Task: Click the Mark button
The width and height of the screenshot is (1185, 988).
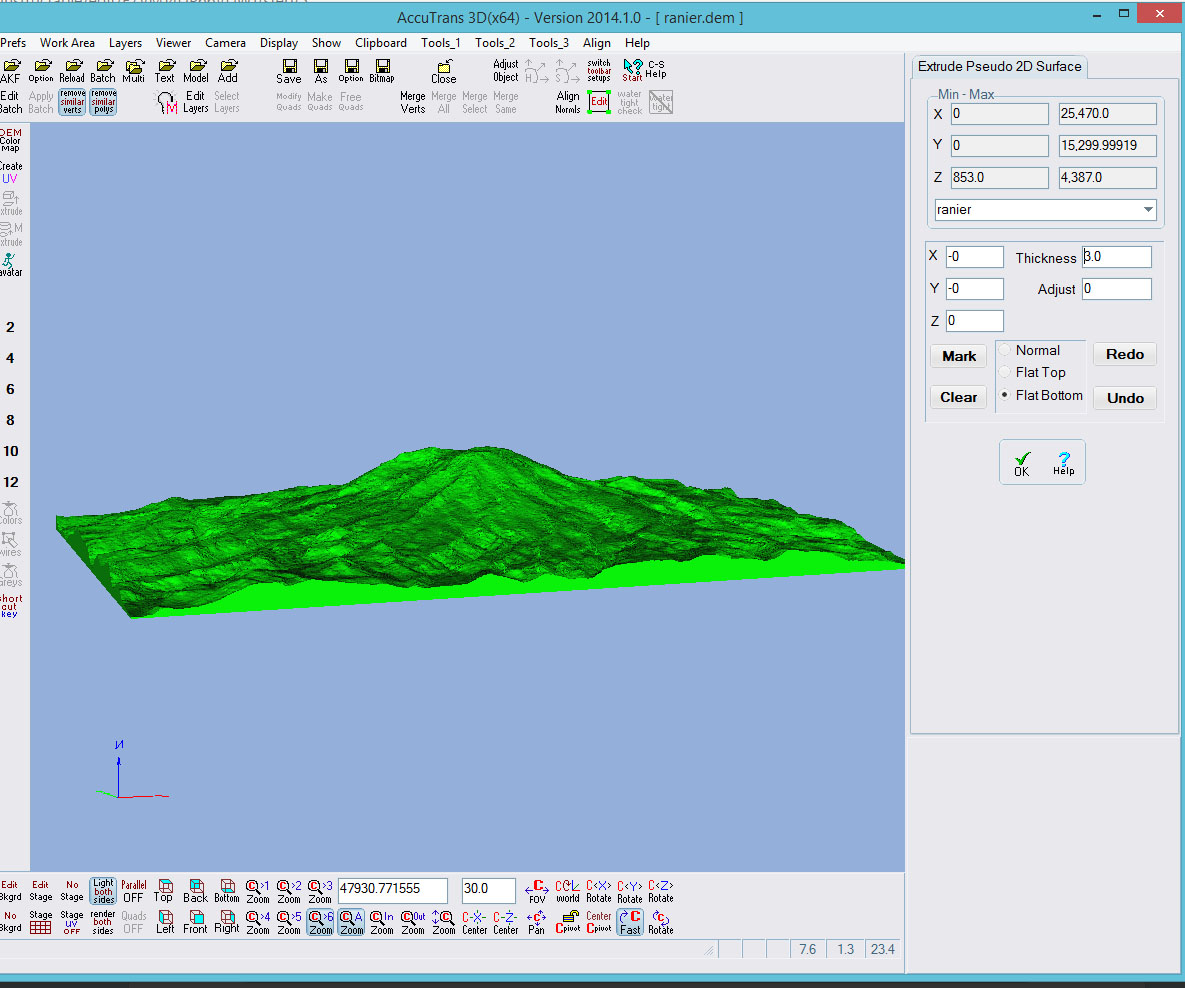Action: click(x=957, y=356)
